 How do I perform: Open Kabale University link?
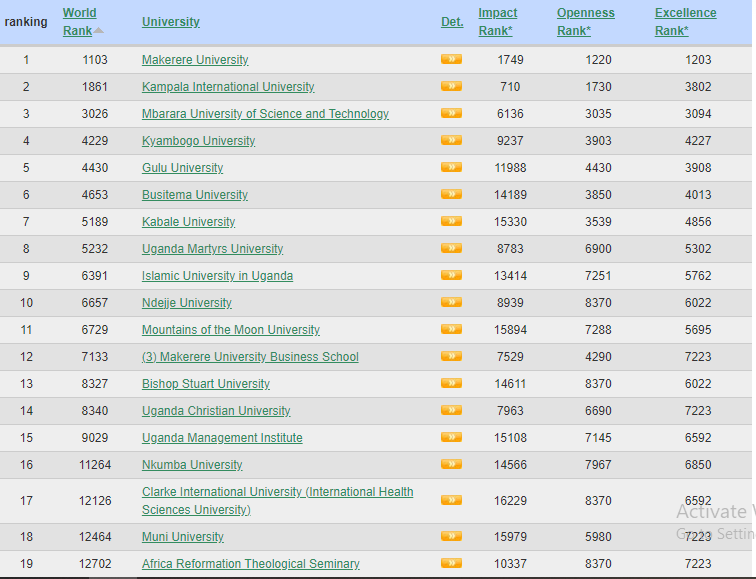[x=189, y=222]
